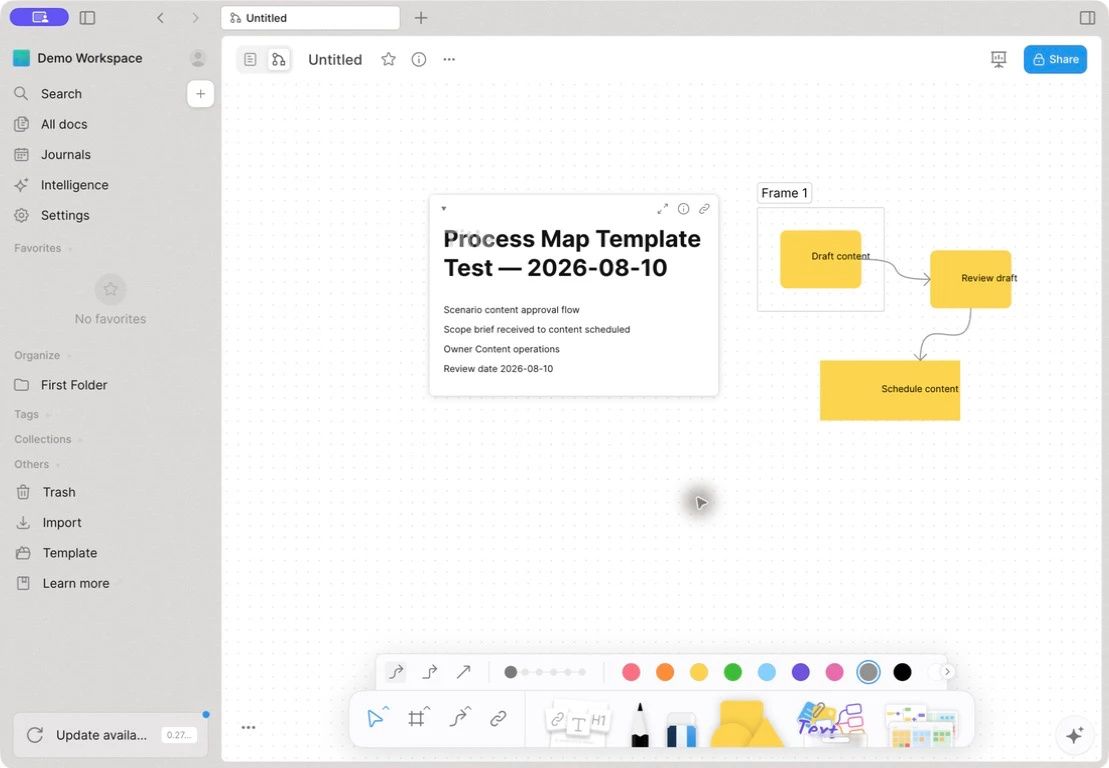
Task: Pick the yellow color swatch
Action: [x=699, y=672]
